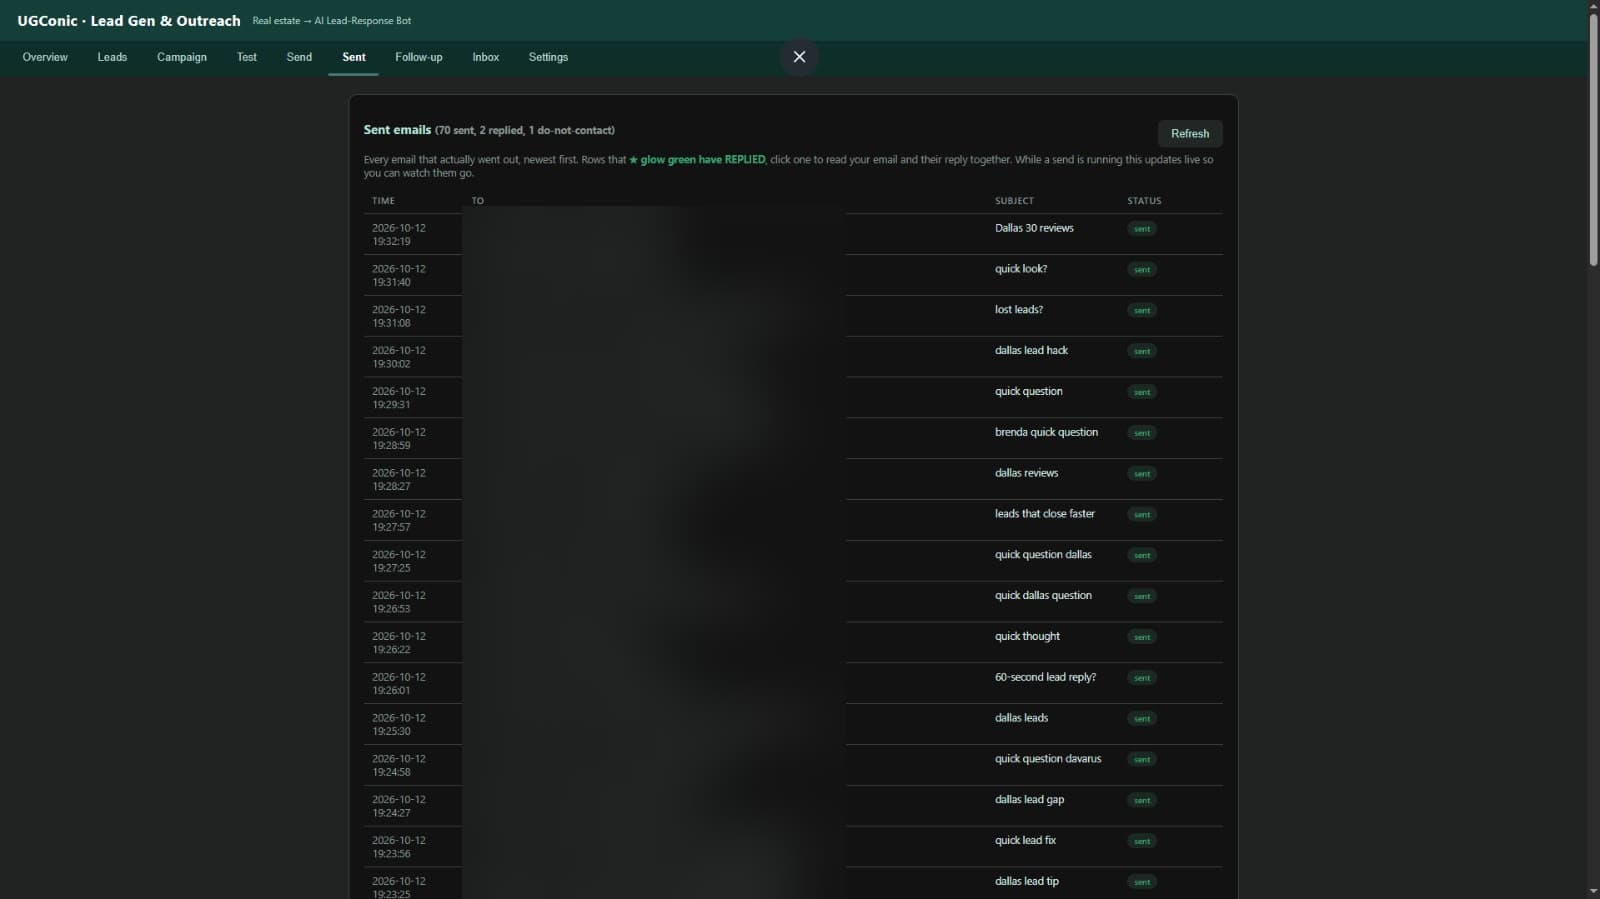Screen dimensions: 1600x899
Task: Click the SUBJECT column header
Action: pyautogui.click(x=1014, y=201)
